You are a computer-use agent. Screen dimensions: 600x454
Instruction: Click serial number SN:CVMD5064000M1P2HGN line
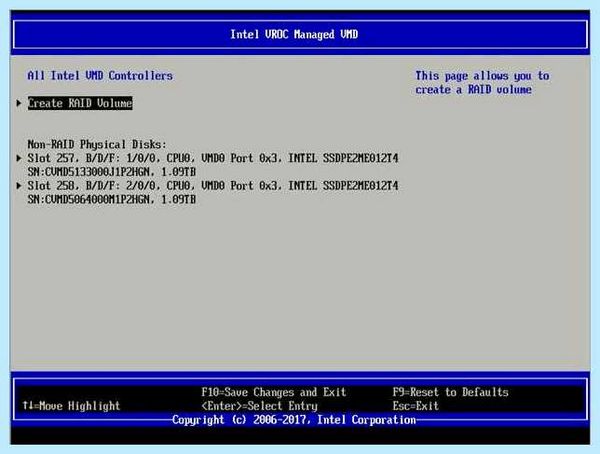point(112,199)
